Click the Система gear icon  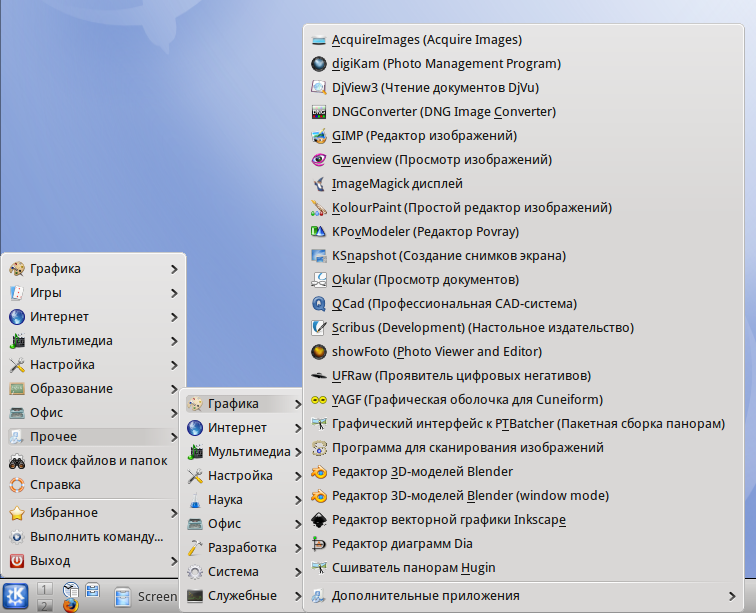pos(195,572)
